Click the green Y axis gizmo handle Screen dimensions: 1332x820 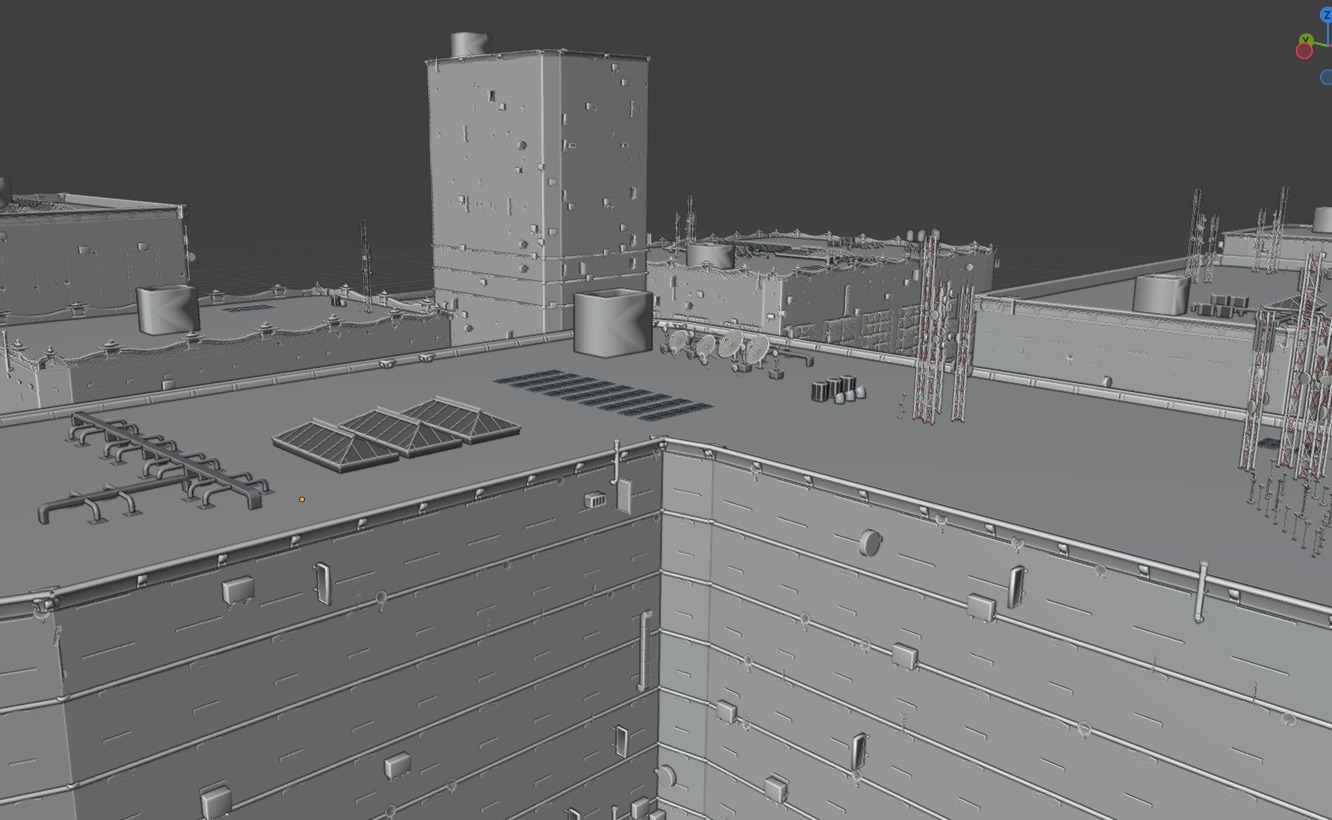pyautogui.click(x=1306, y=40)
